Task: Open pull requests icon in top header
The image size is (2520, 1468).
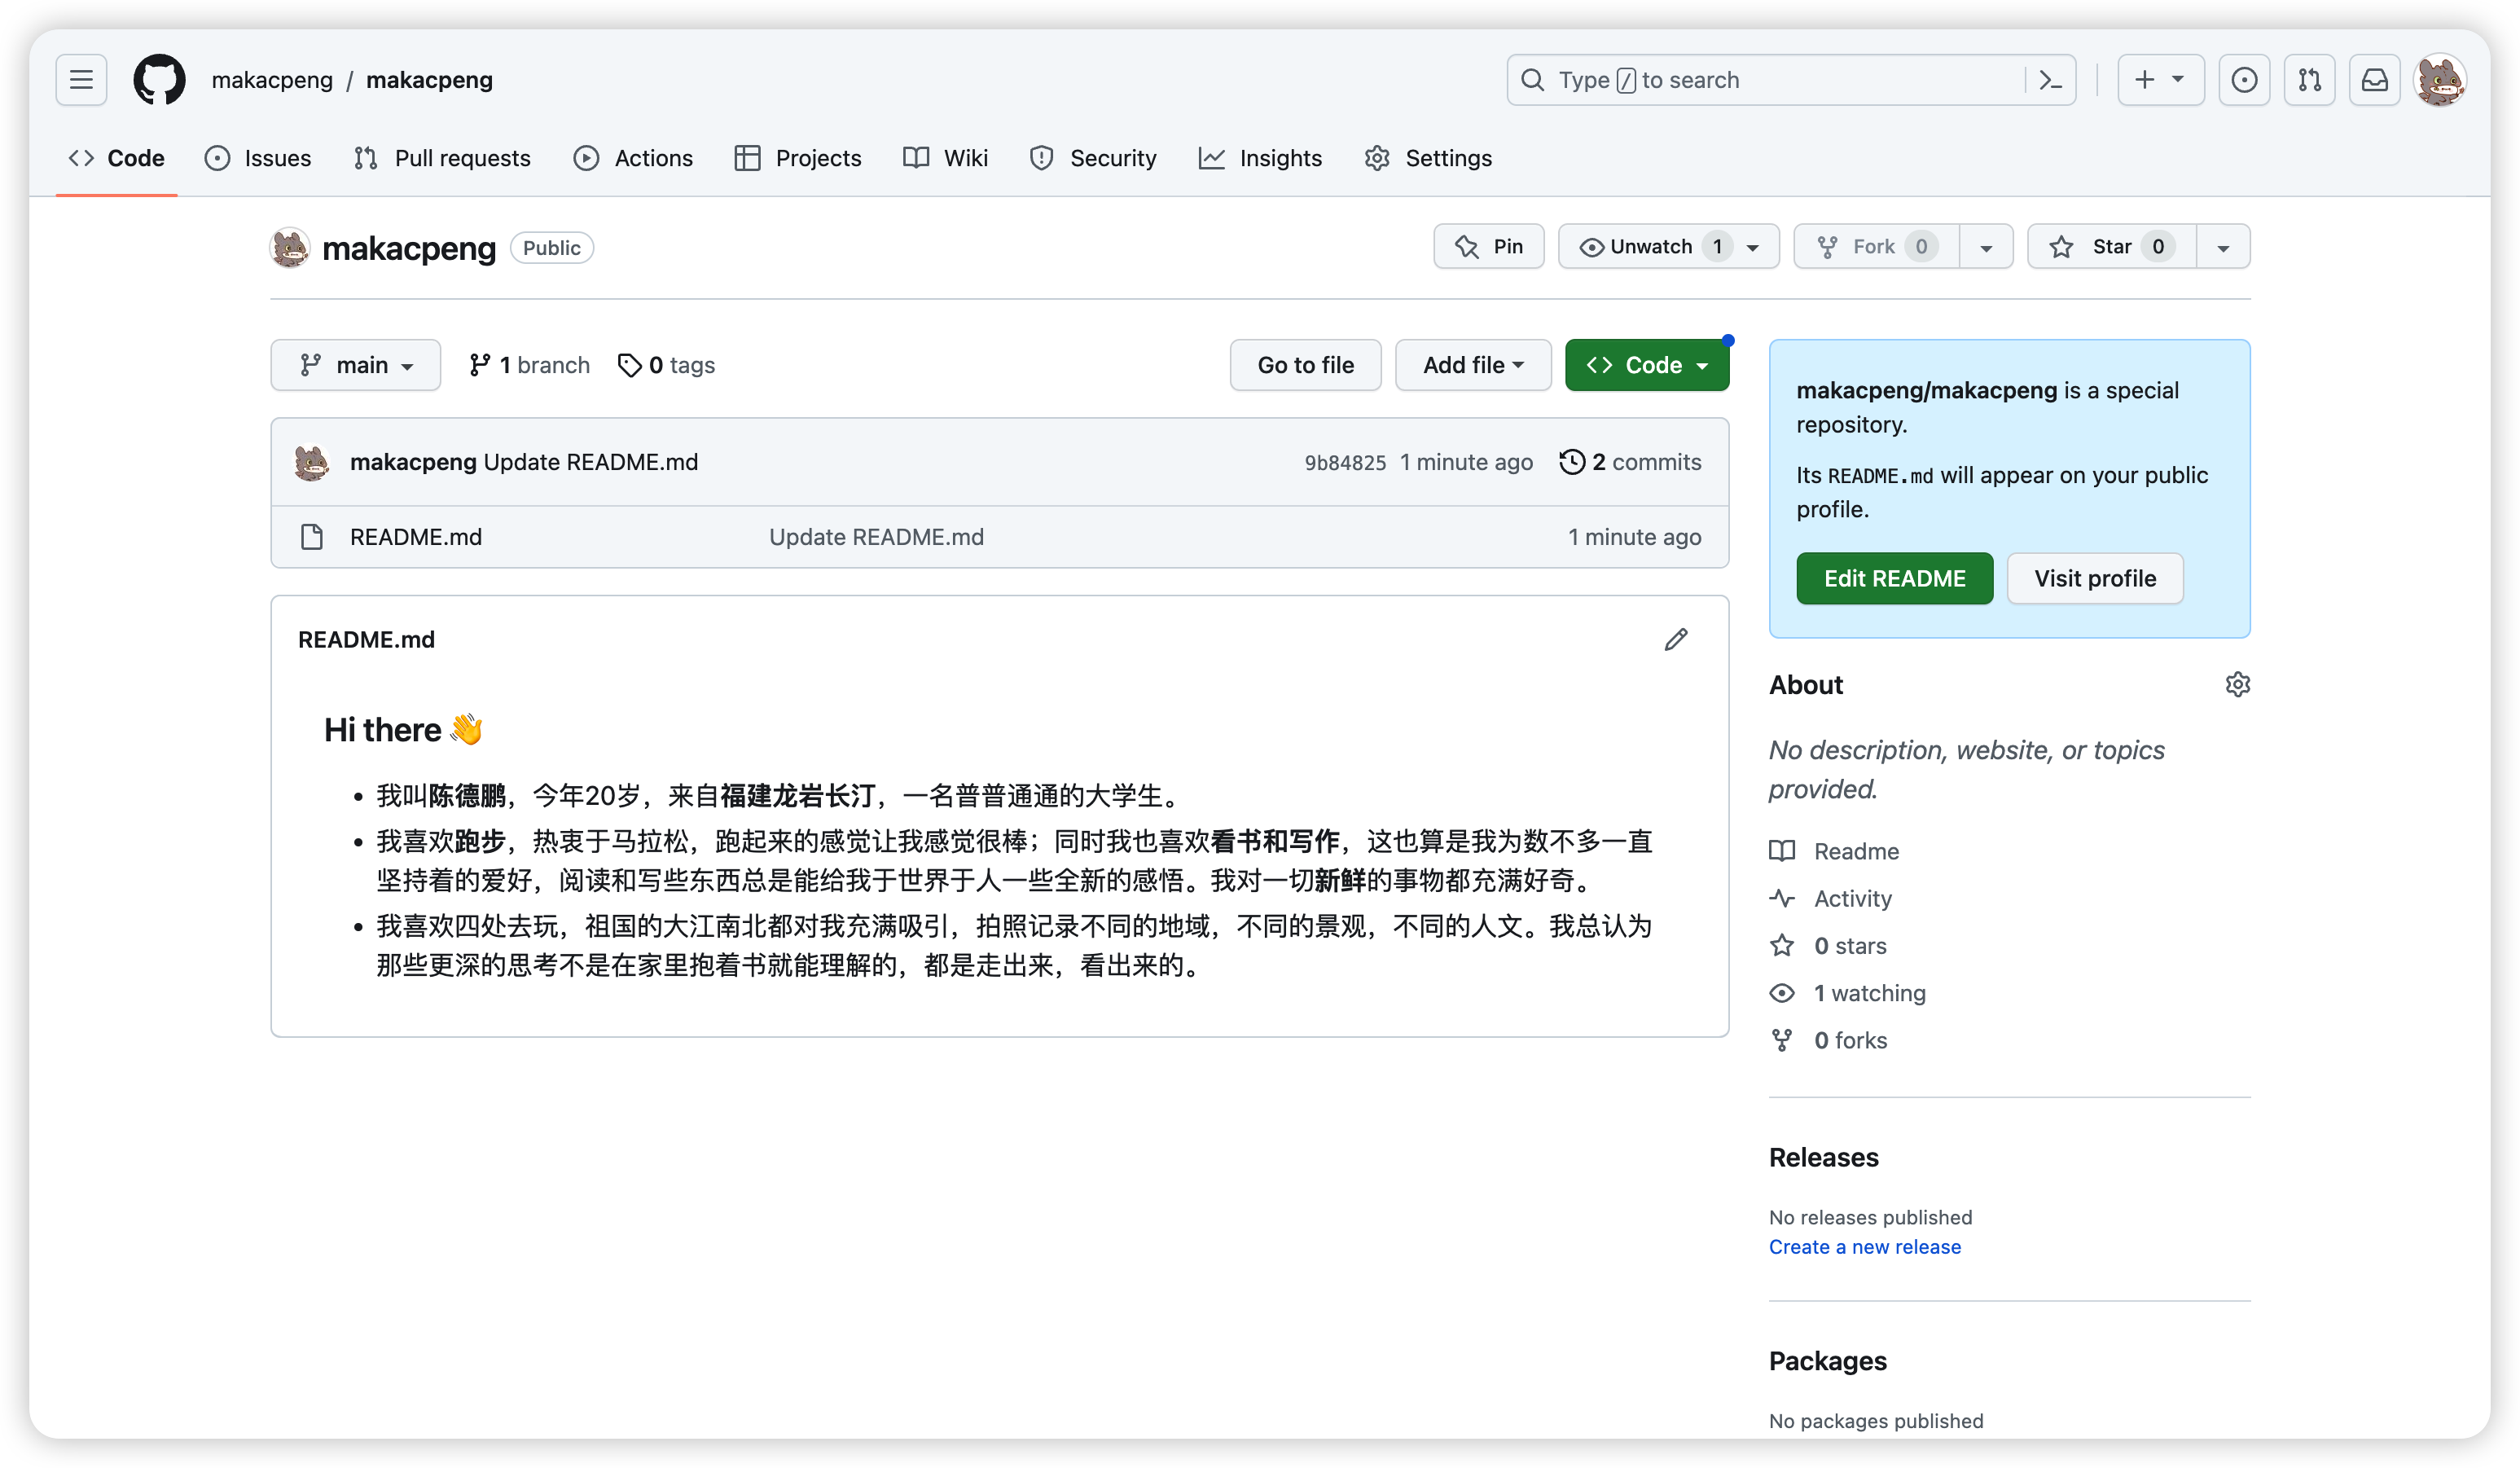Action: coord(2309,80)
